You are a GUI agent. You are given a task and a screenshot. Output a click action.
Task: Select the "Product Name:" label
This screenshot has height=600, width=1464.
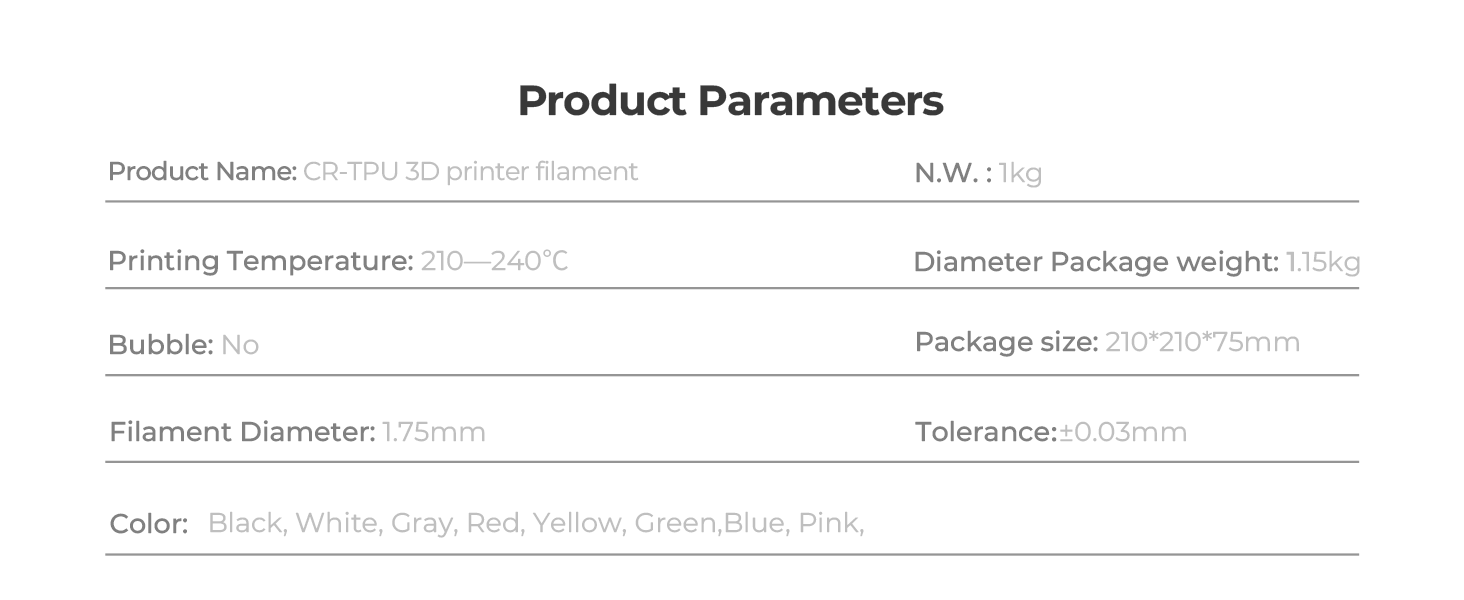point(202,172)
